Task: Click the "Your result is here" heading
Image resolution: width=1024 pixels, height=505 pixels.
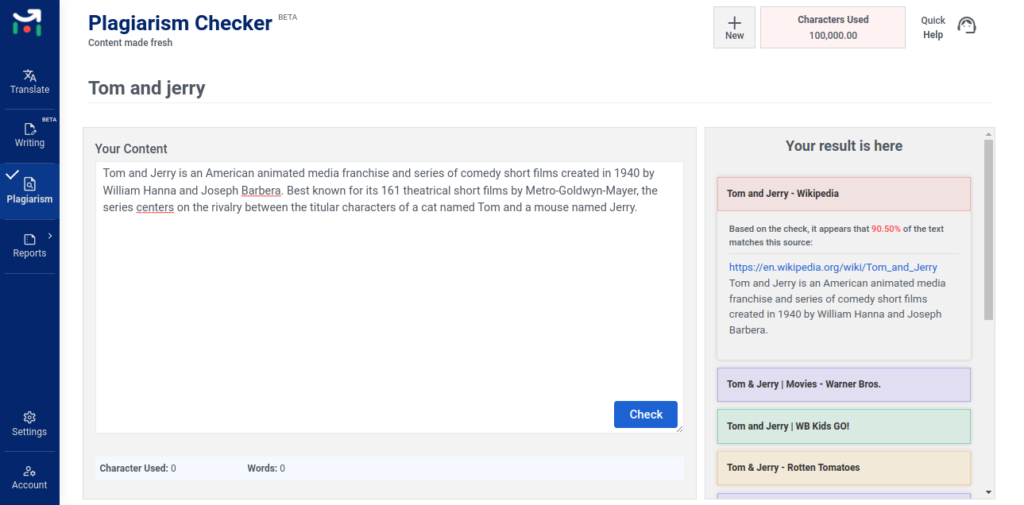Action: point(844,146)
